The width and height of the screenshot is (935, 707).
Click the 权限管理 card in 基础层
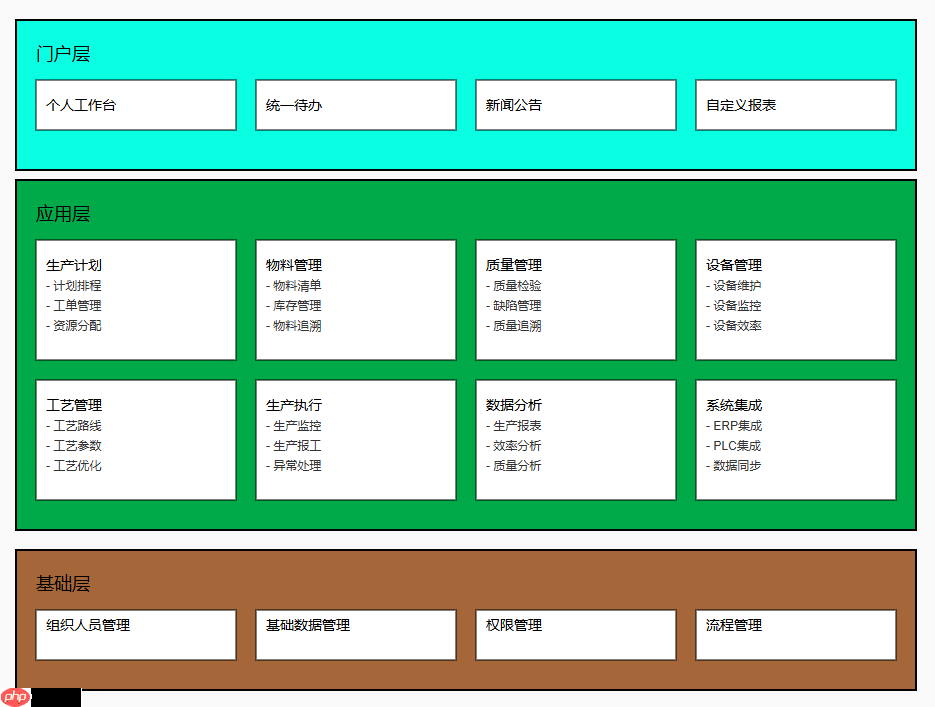(575, 634)
